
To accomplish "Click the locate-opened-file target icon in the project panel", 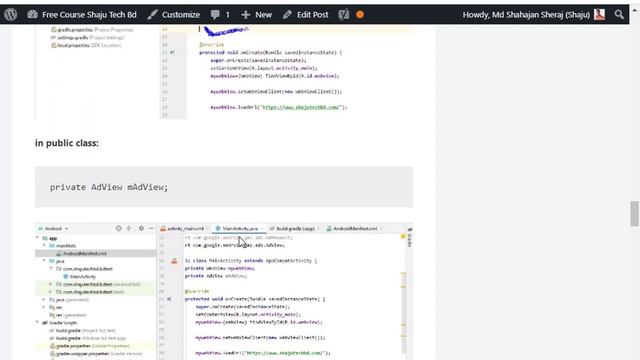I will click(x=118, y=228).
